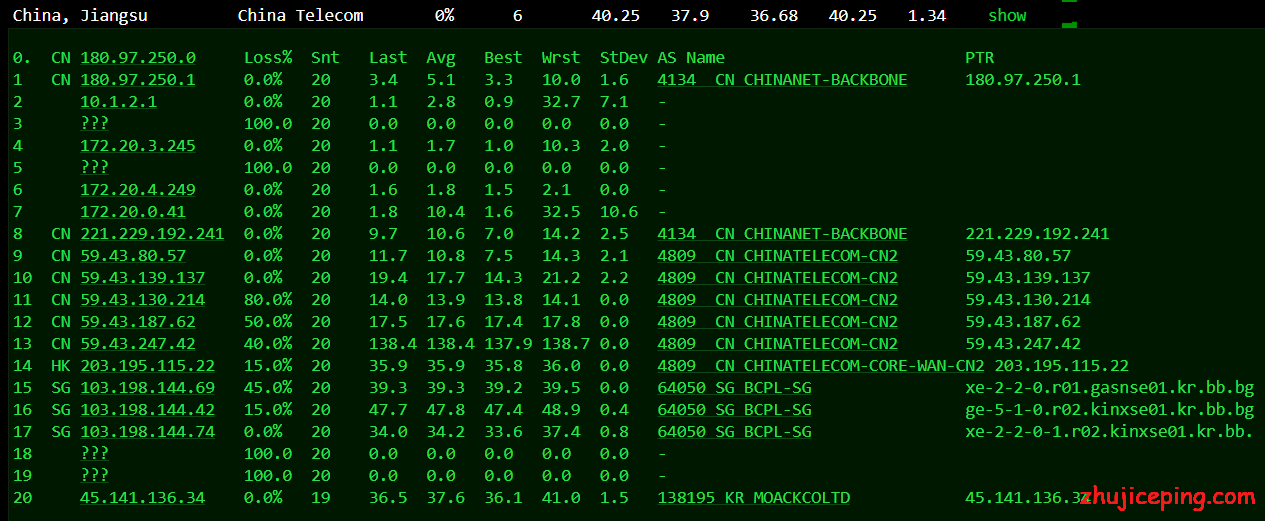The width and height of the screenshot is (1265, 521).
Task: Open the IP link 103.198.144.74
Action: pos(147,432)
